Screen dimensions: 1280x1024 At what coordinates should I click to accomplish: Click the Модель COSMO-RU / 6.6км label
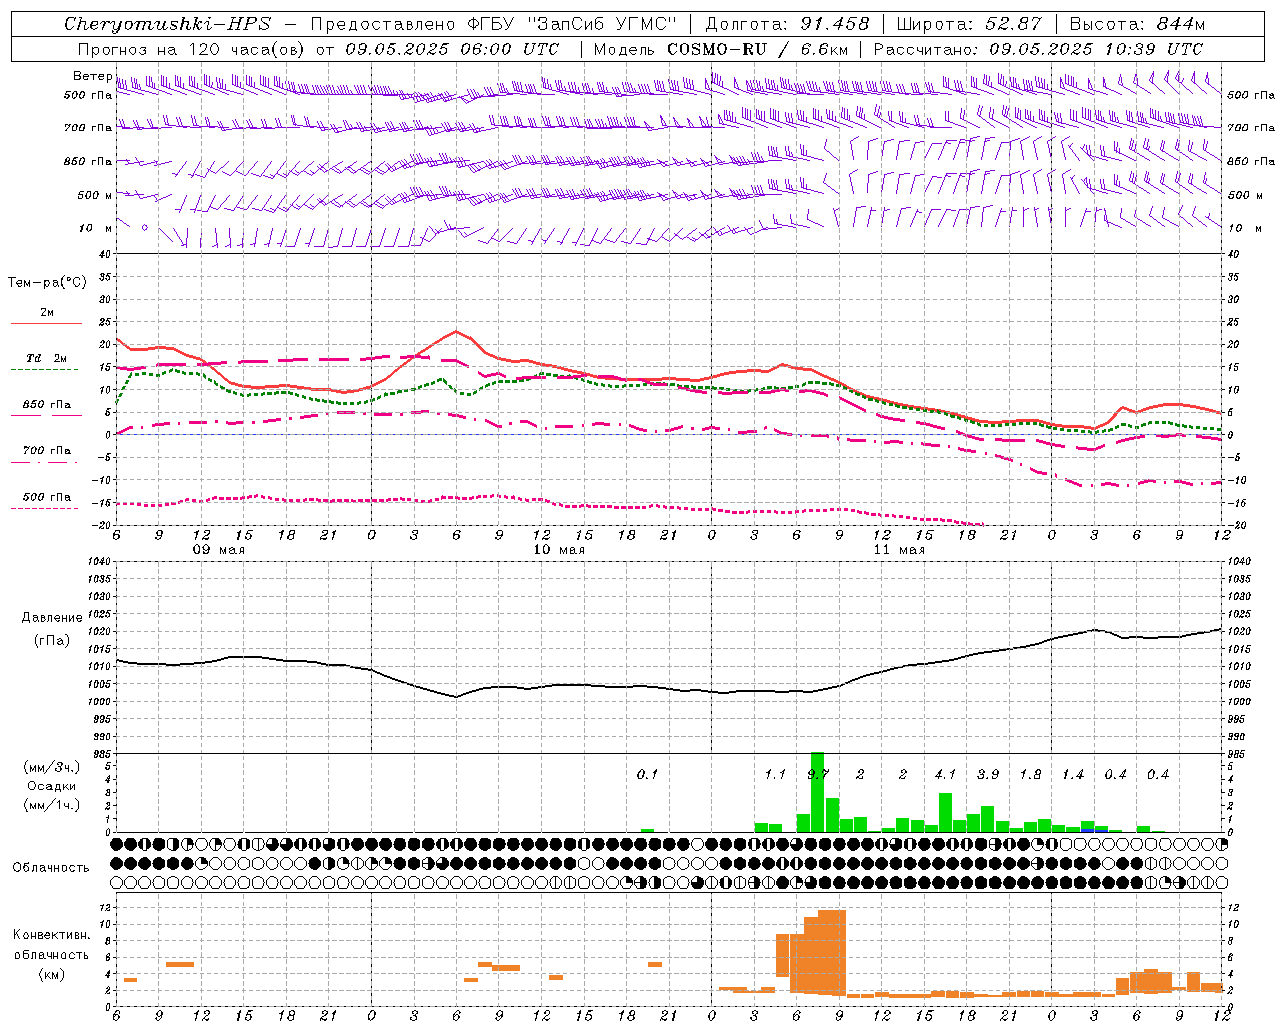coord(721,49)
